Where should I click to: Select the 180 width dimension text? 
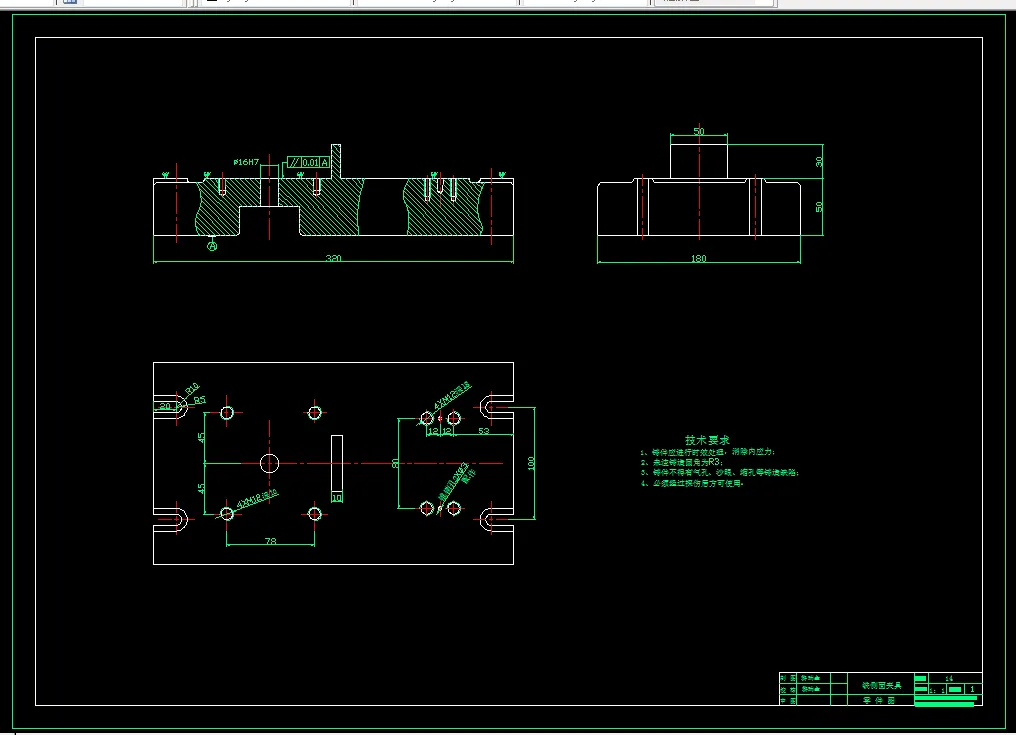[x=698, y=258]
